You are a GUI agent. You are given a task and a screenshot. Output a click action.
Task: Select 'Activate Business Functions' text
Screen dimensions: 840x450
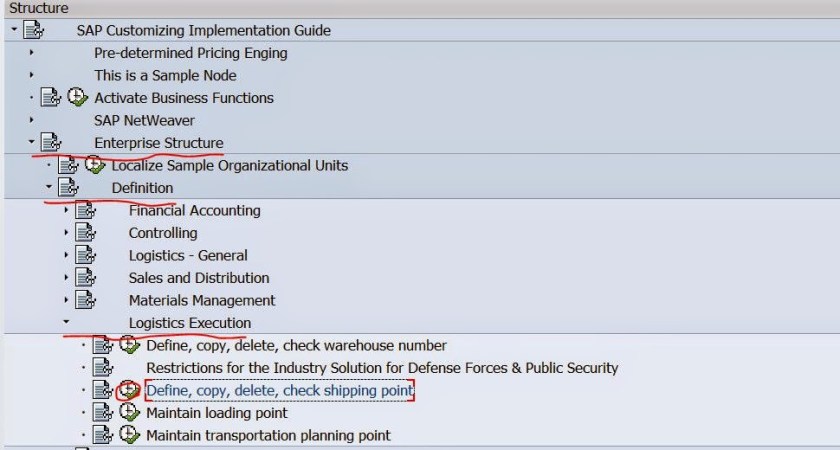(184, 98)
